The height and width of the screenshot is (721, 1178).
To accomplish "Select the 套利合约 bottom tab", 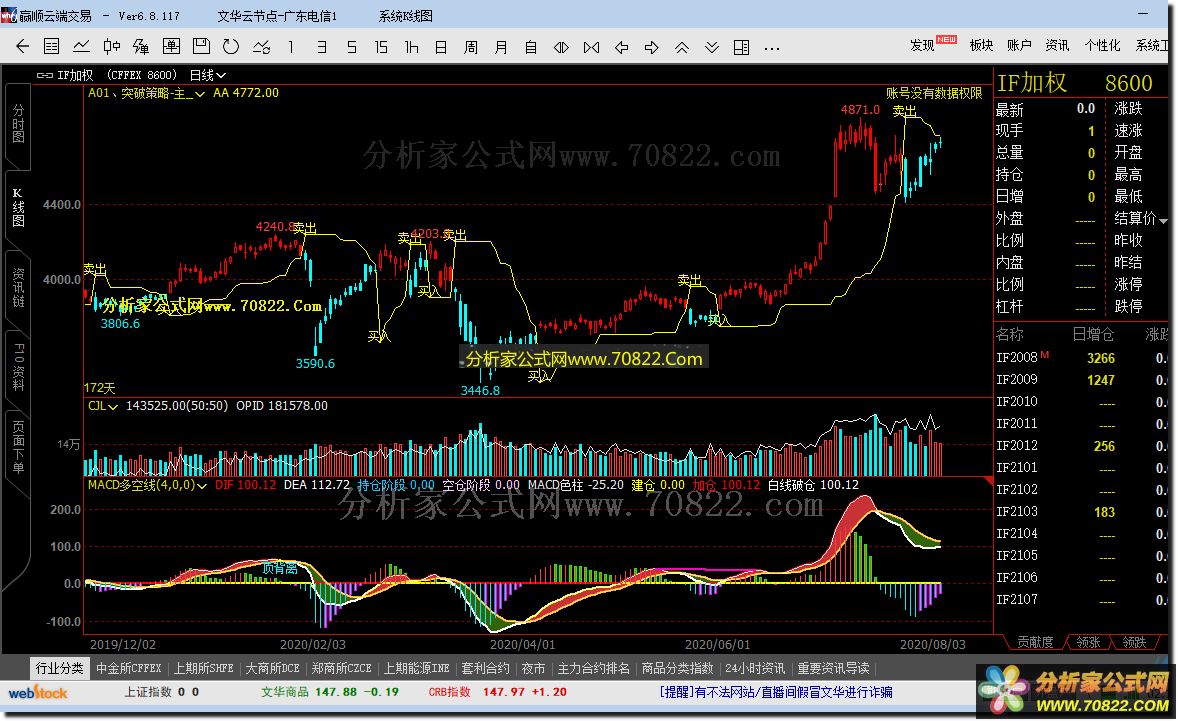I will [485, 668].
